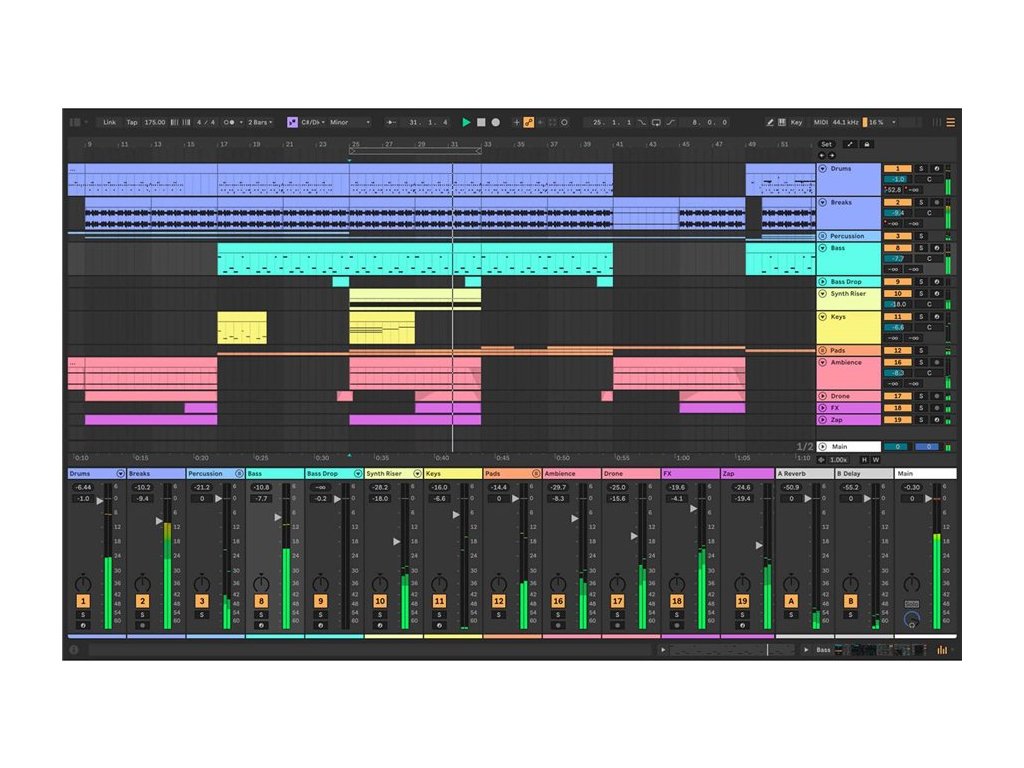Collapse the Drums track with its fold arrow

point(823,169)
